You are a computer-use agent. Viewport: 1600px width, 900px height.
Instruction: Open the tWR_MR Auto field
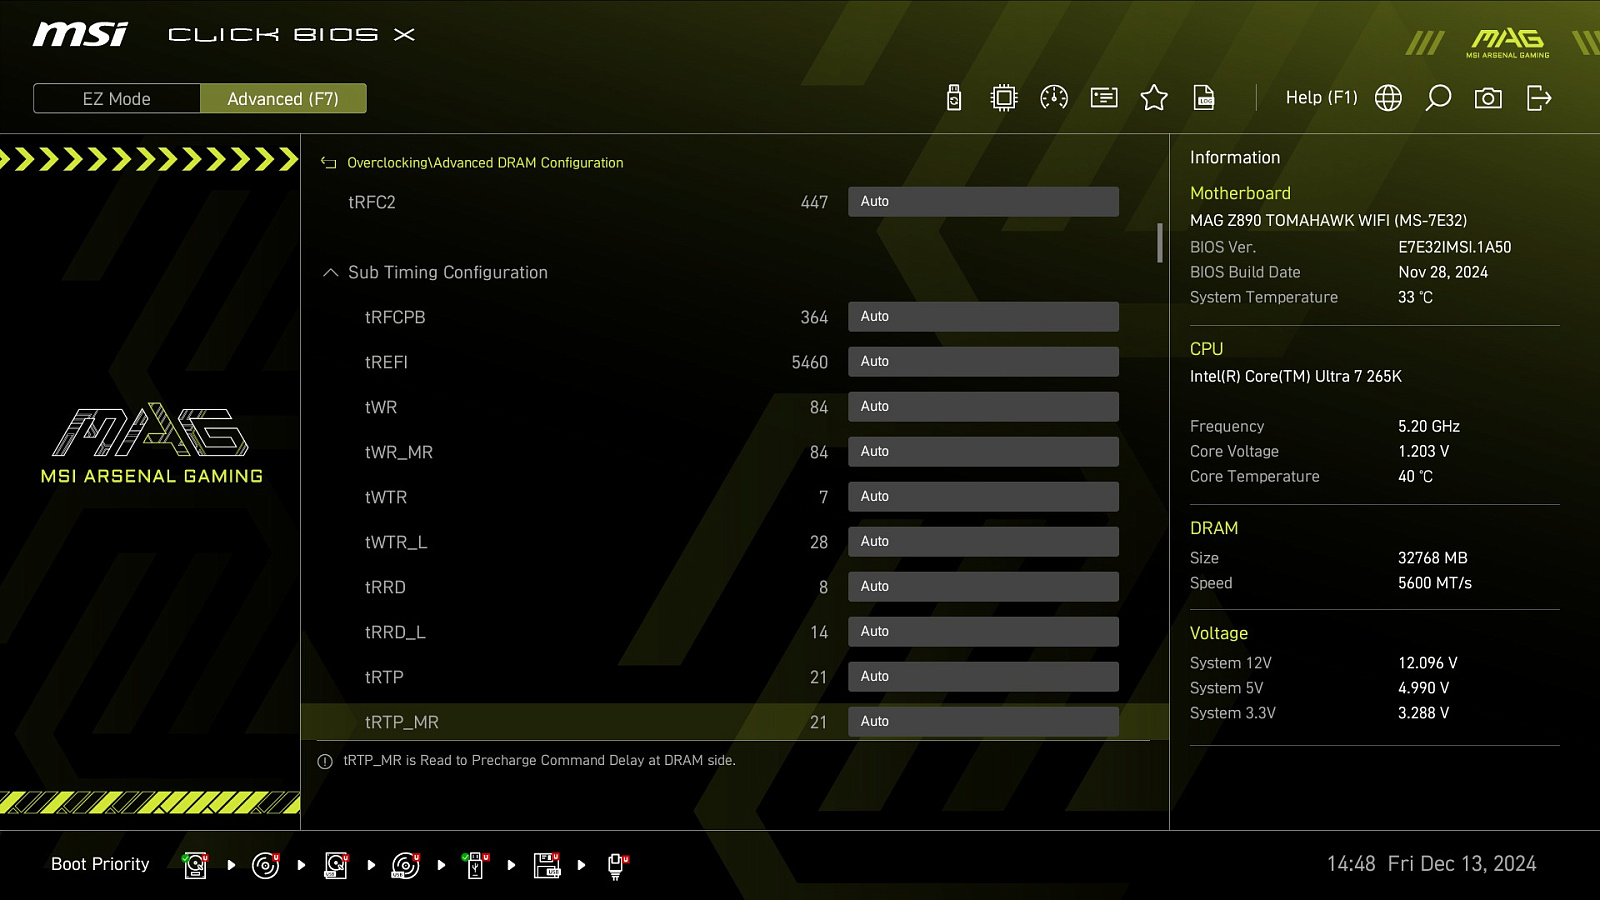tap(983, 452)
